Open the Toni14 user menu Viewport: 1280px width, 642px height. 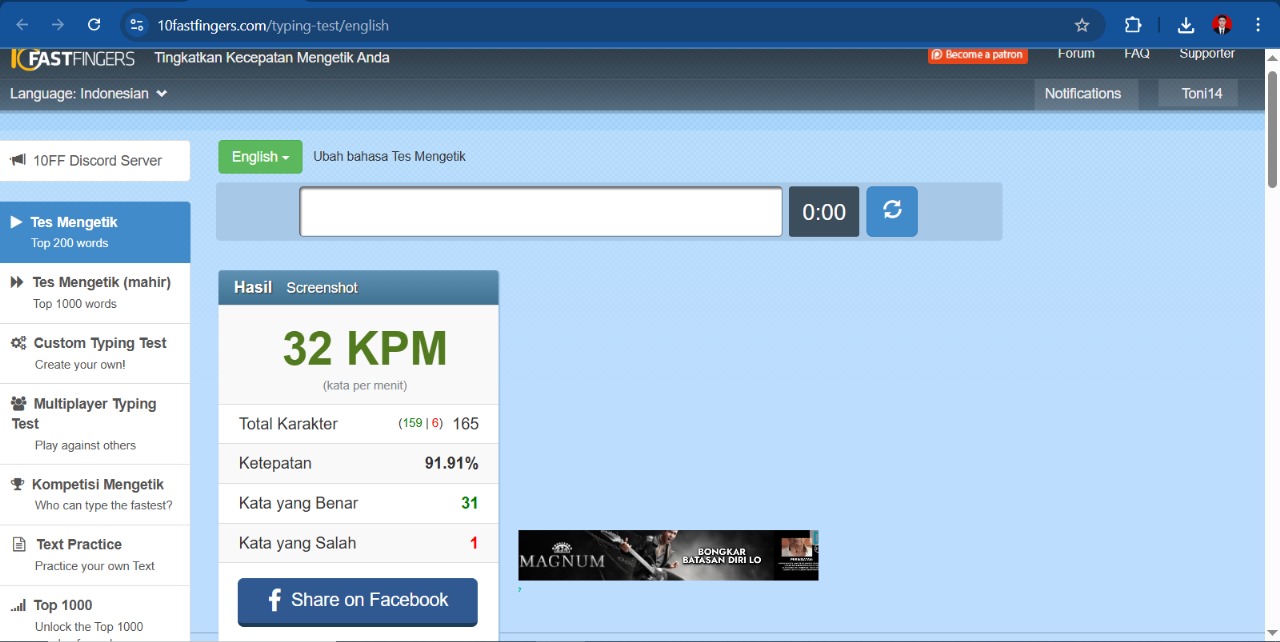pyautogui.click(x=1201, y=93)
